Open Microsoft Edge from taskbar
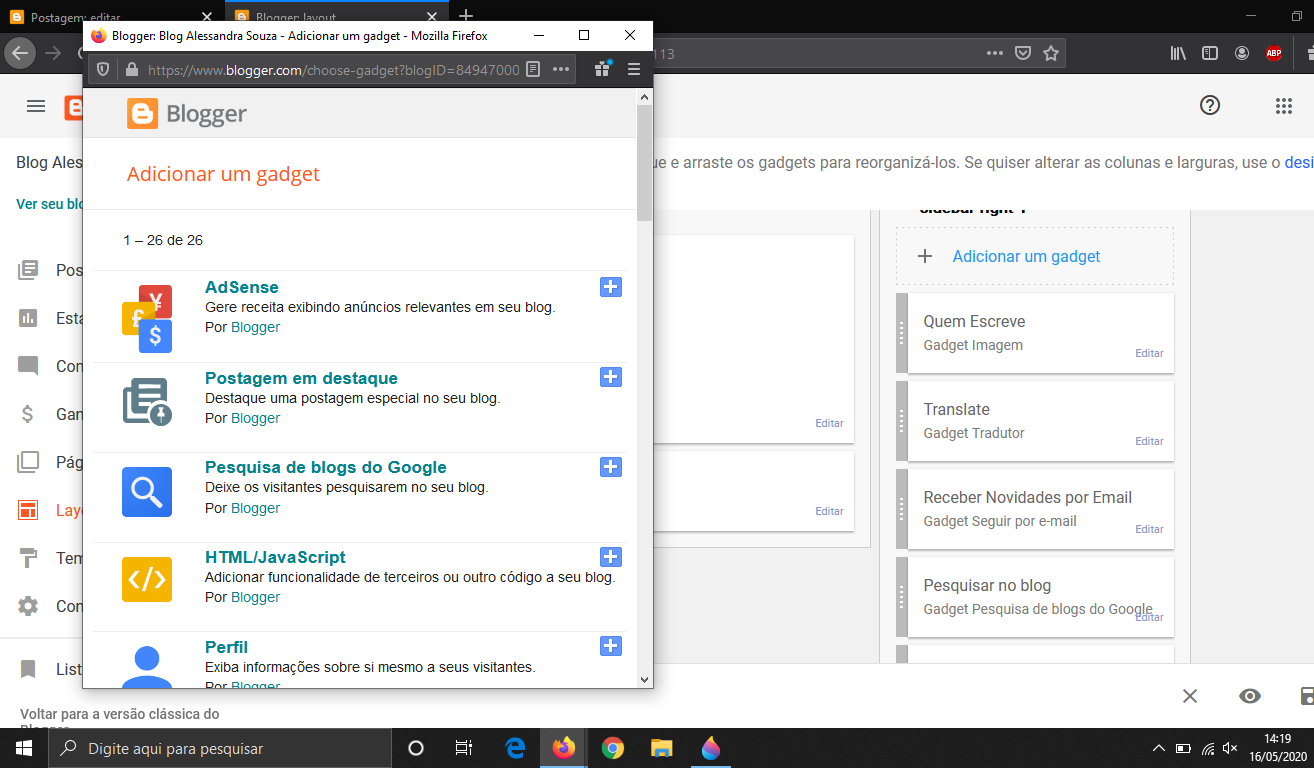Viewport: 1314px width, 768px height. [516, 748]
